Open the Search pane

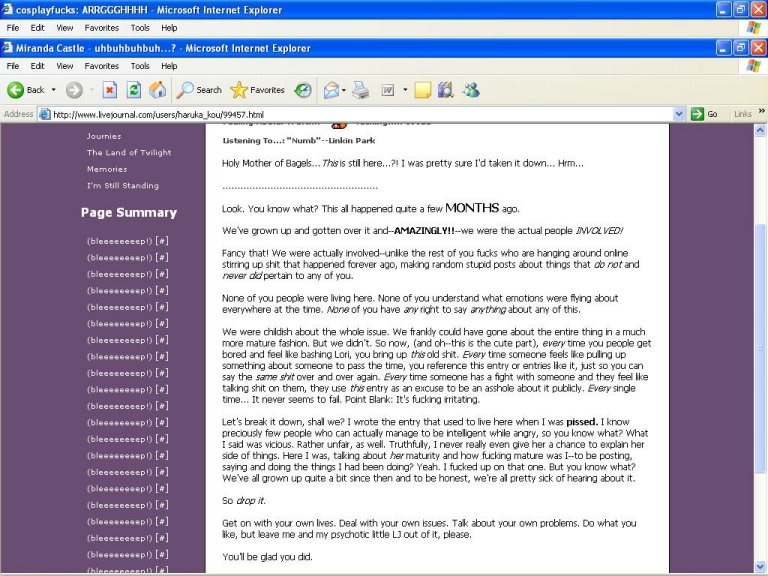199,90
